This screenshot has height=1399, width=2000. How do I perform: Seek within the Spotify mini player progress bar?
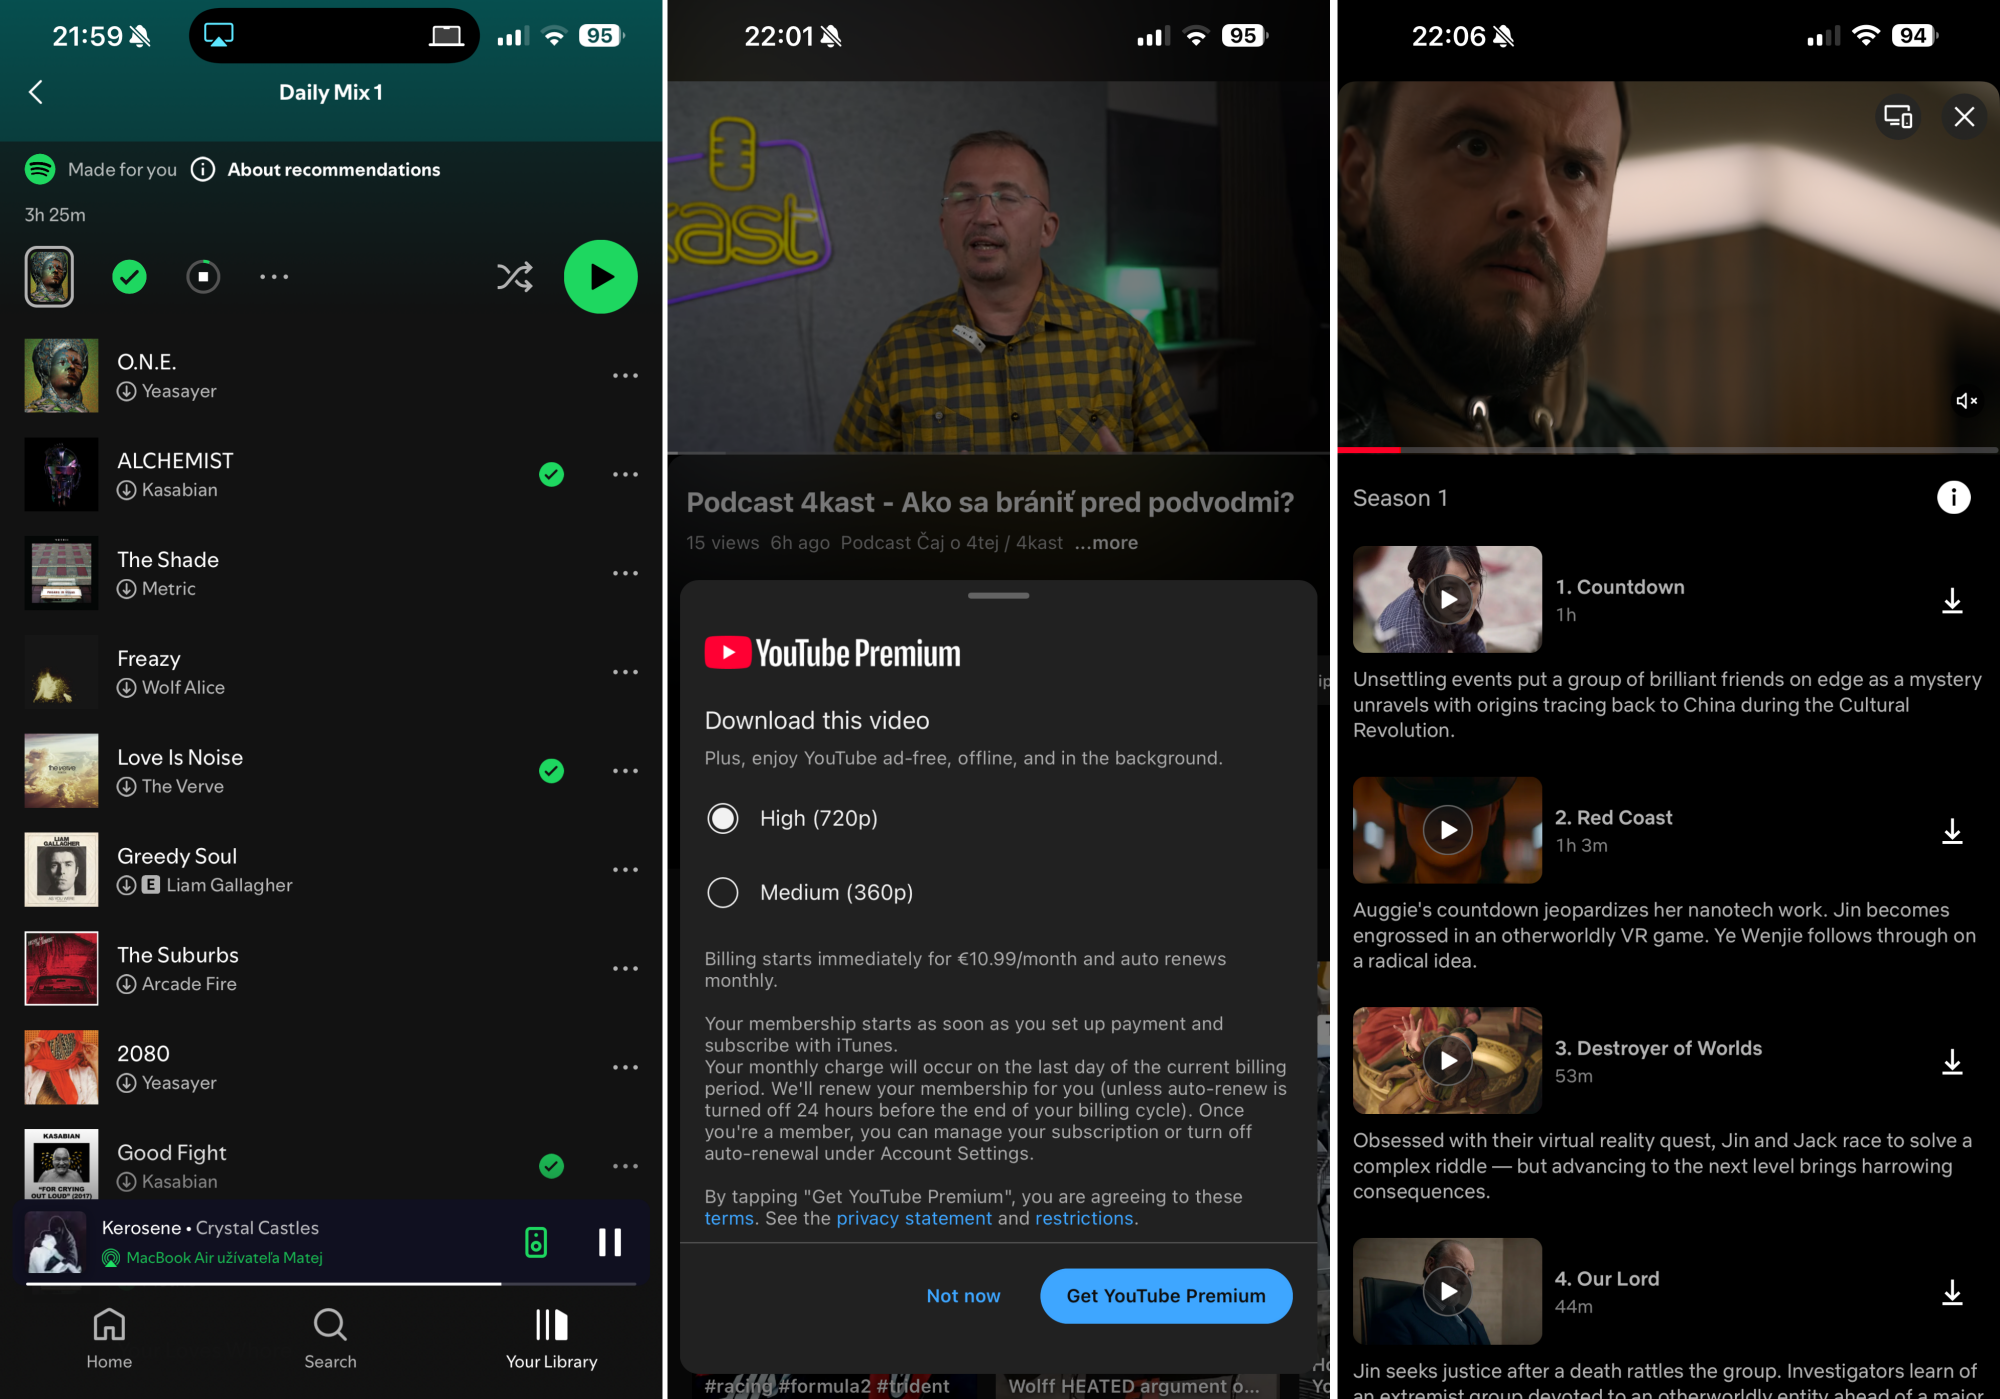pos(331,1283)
